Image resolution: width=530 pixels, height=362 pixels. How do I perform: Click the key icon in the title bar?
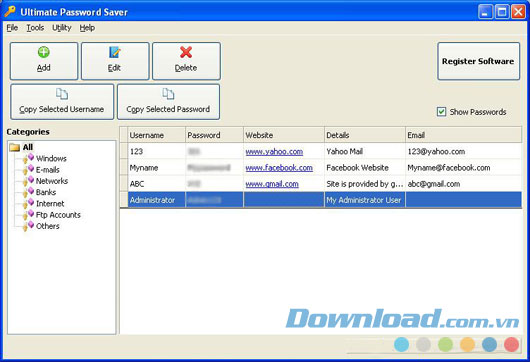[10, 12]
